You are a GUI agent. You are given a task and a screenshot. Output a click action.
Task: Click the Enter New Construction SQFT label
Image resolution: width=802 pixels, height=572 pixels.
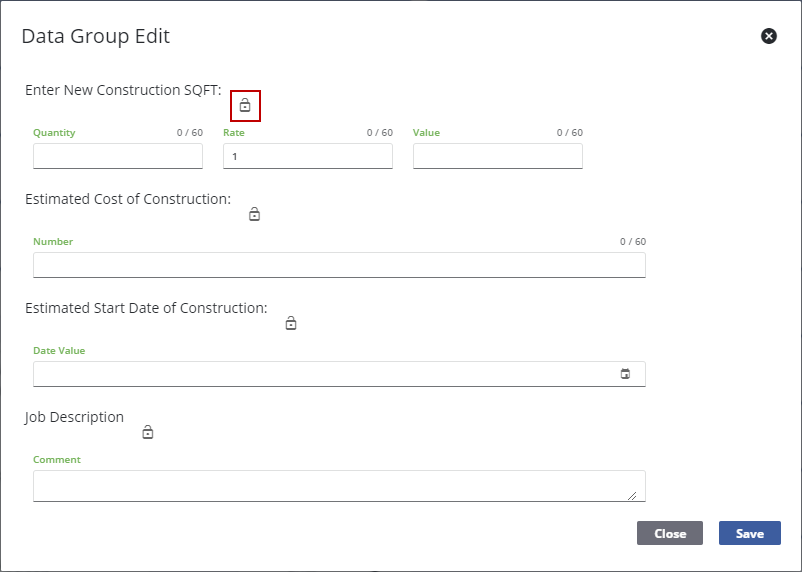(123, 90)
